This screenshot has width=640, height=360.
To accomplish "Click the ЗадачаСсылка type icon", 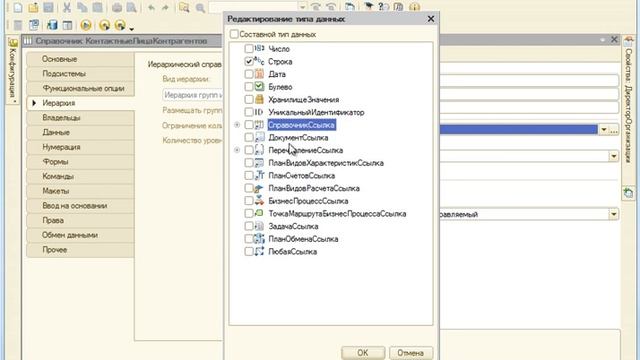I will 259,226.
